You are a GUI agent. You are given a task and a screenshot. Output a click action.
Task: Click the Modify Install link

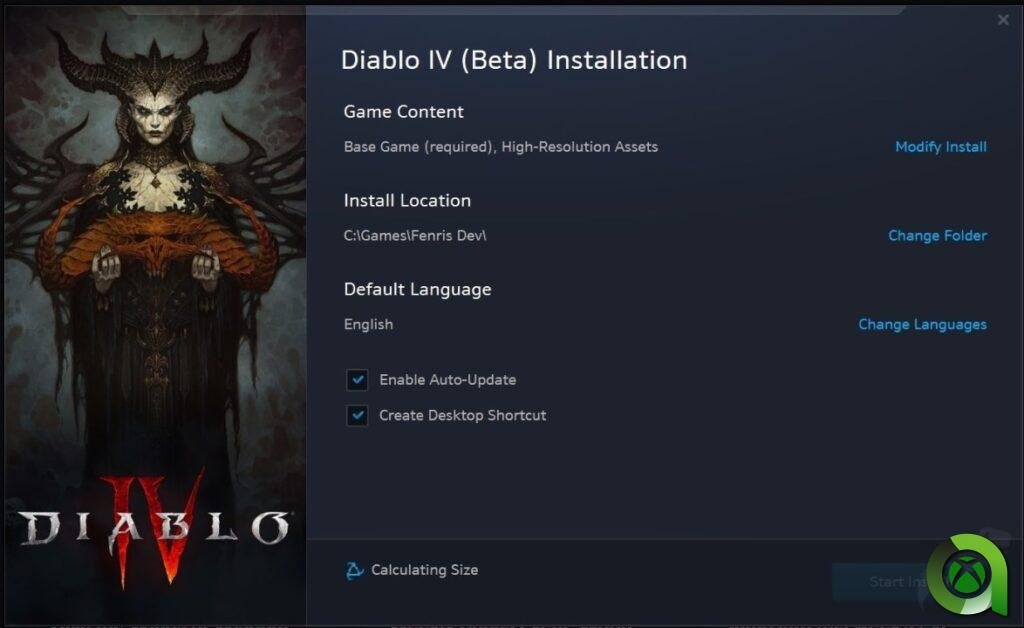click(940, 147)
